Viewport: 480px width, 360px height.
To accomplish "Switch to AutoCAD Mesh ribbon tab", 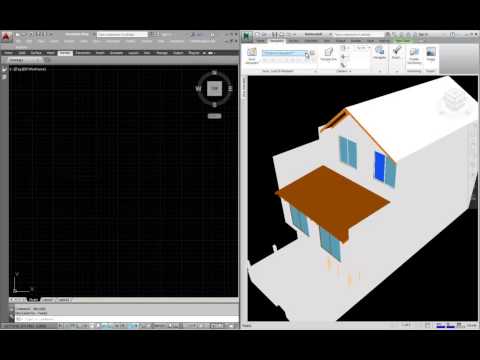I will click(x=50, y=53).
